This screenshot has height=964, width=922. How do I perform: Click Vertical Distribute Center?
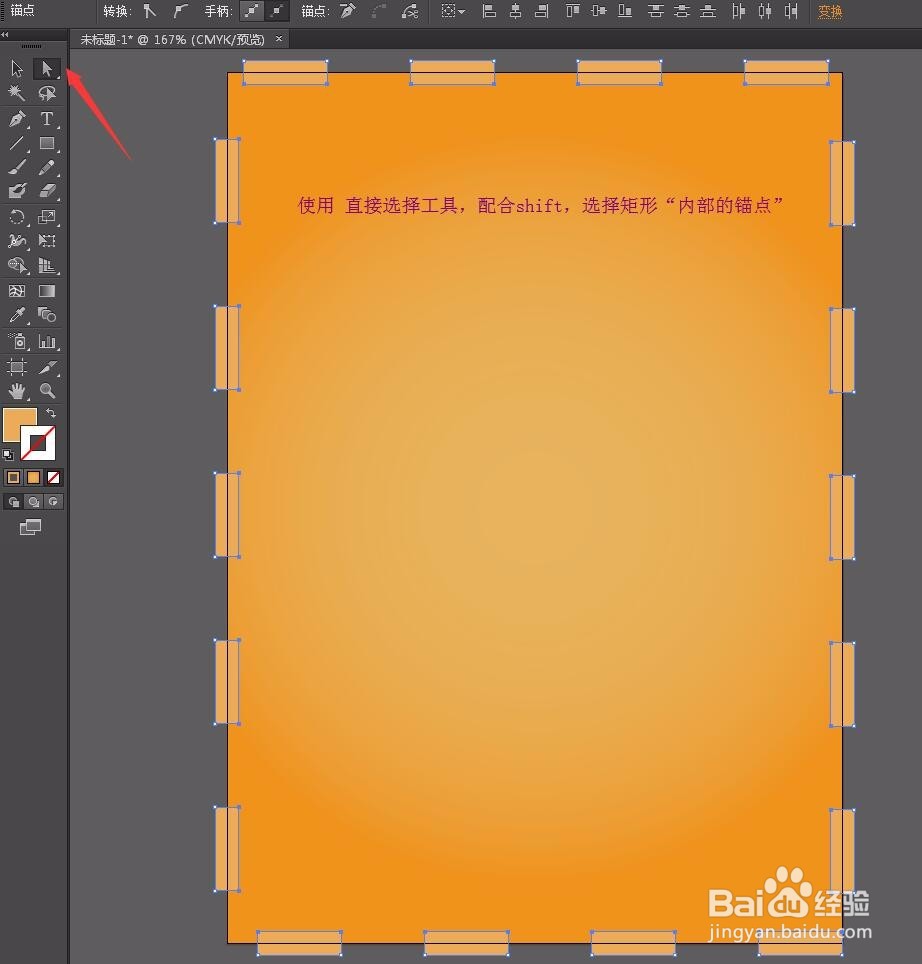(x=682, y=11)
